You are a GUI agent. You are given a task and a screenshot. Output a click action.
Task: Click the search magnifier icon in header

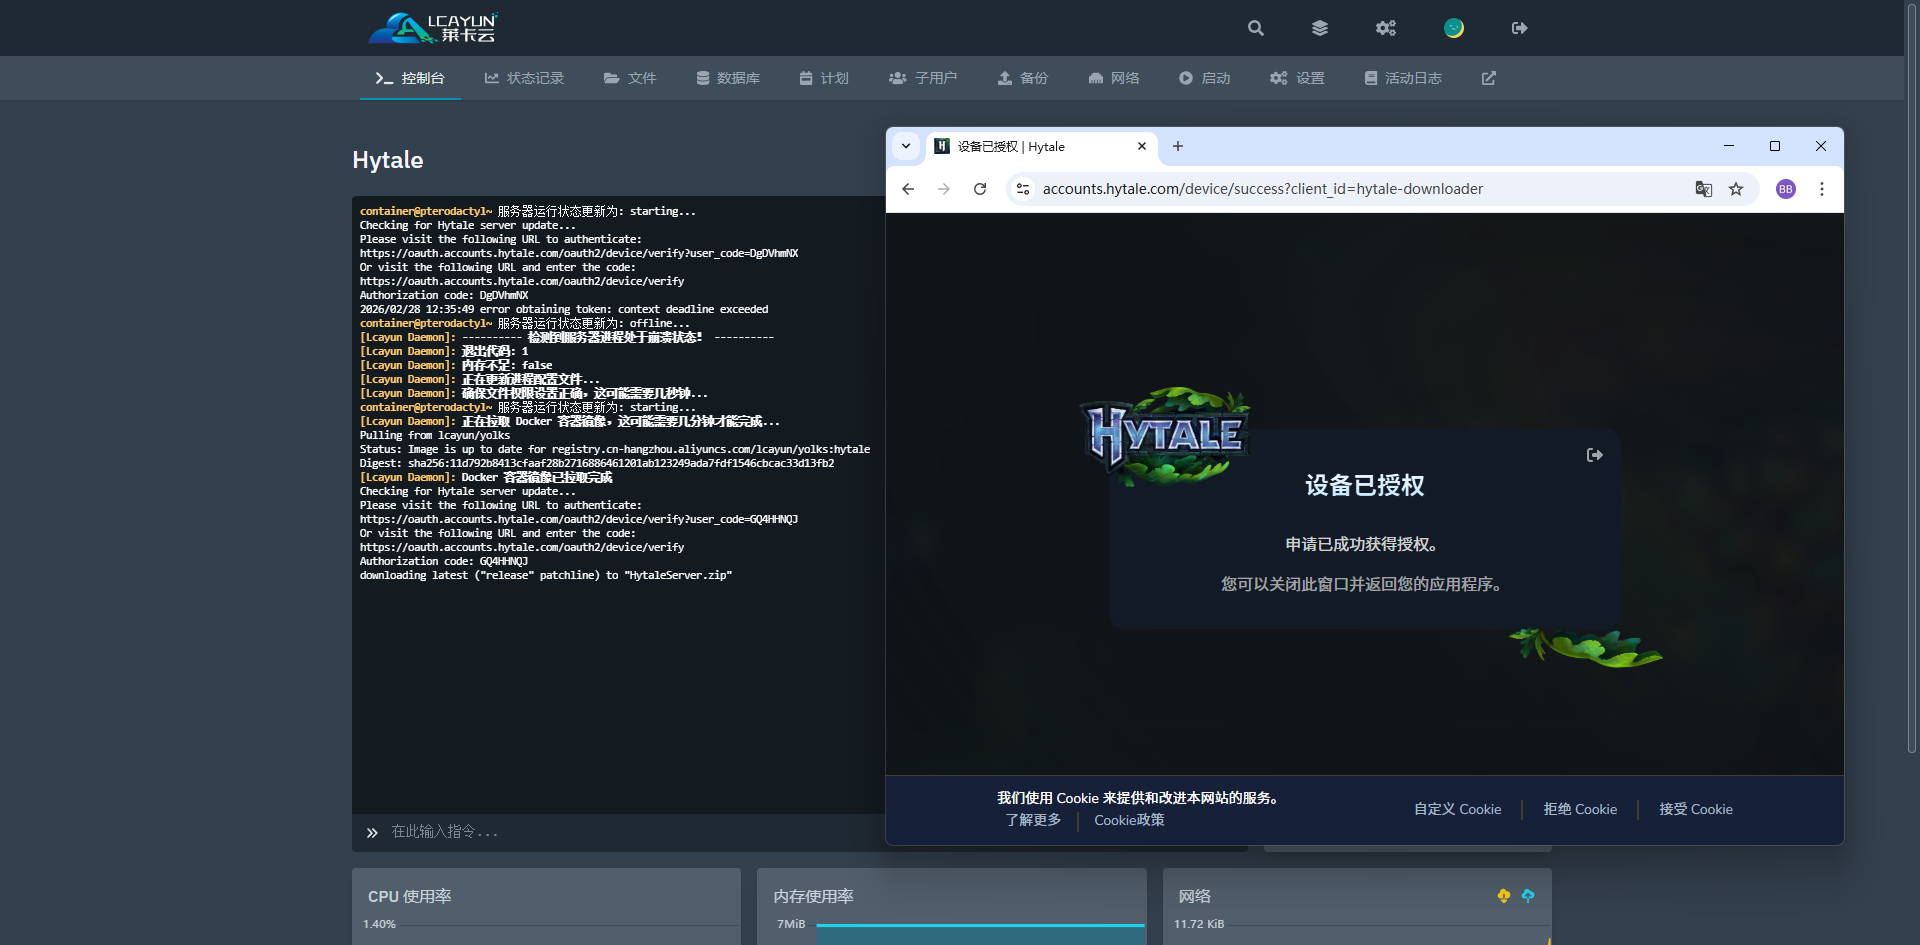pyautogui.click(x=1256, y=28)
